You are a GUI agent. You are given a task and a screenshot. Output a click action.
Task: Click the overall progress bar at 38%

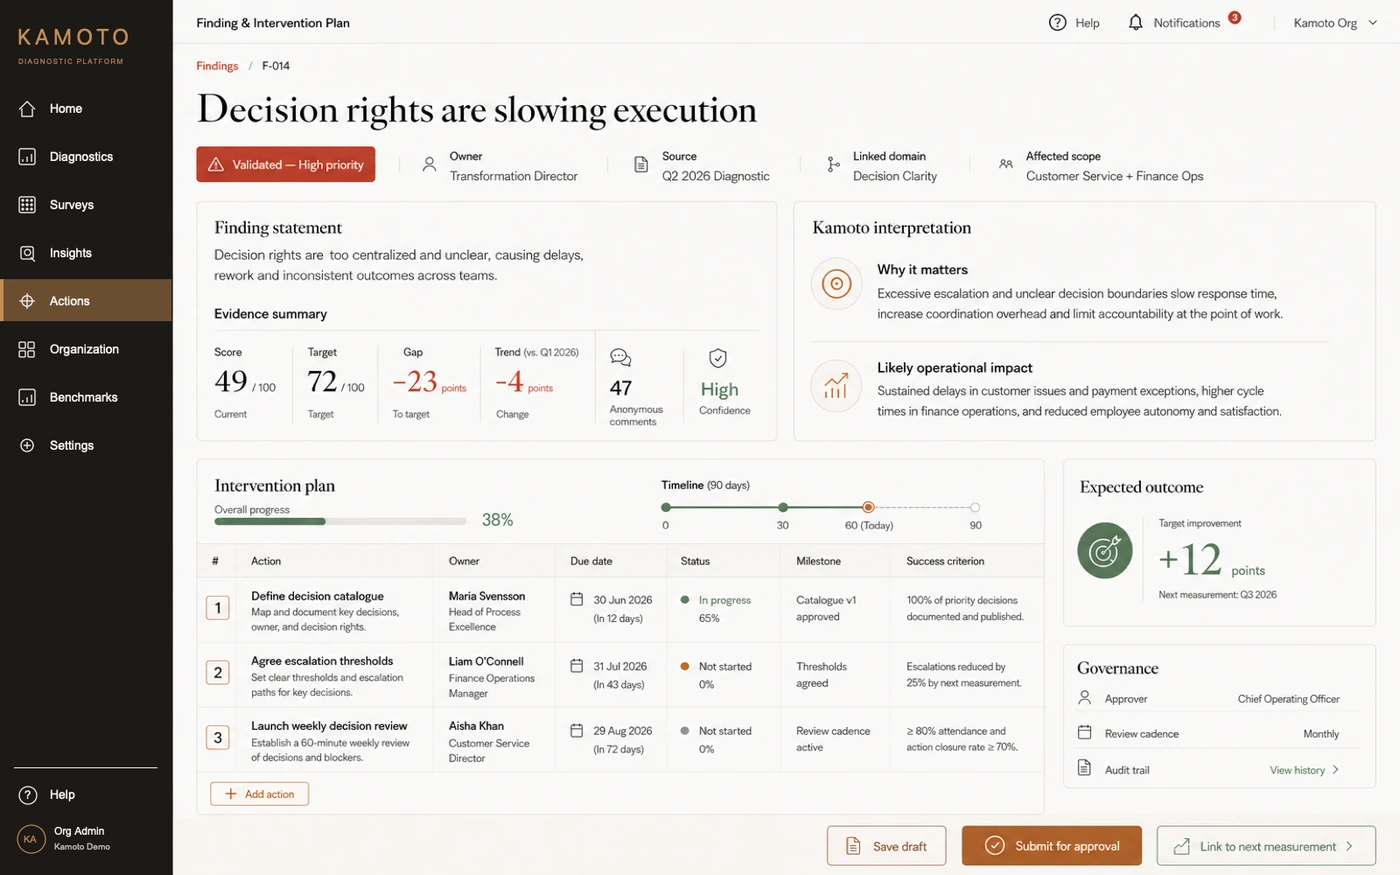click(x=340, y=521)
